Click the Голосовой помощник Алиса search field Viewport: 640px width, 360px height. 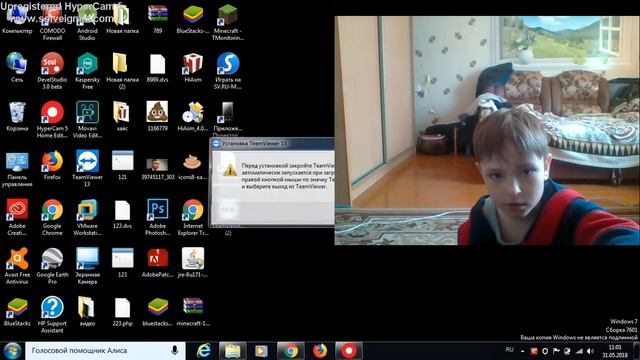point(105,351)
